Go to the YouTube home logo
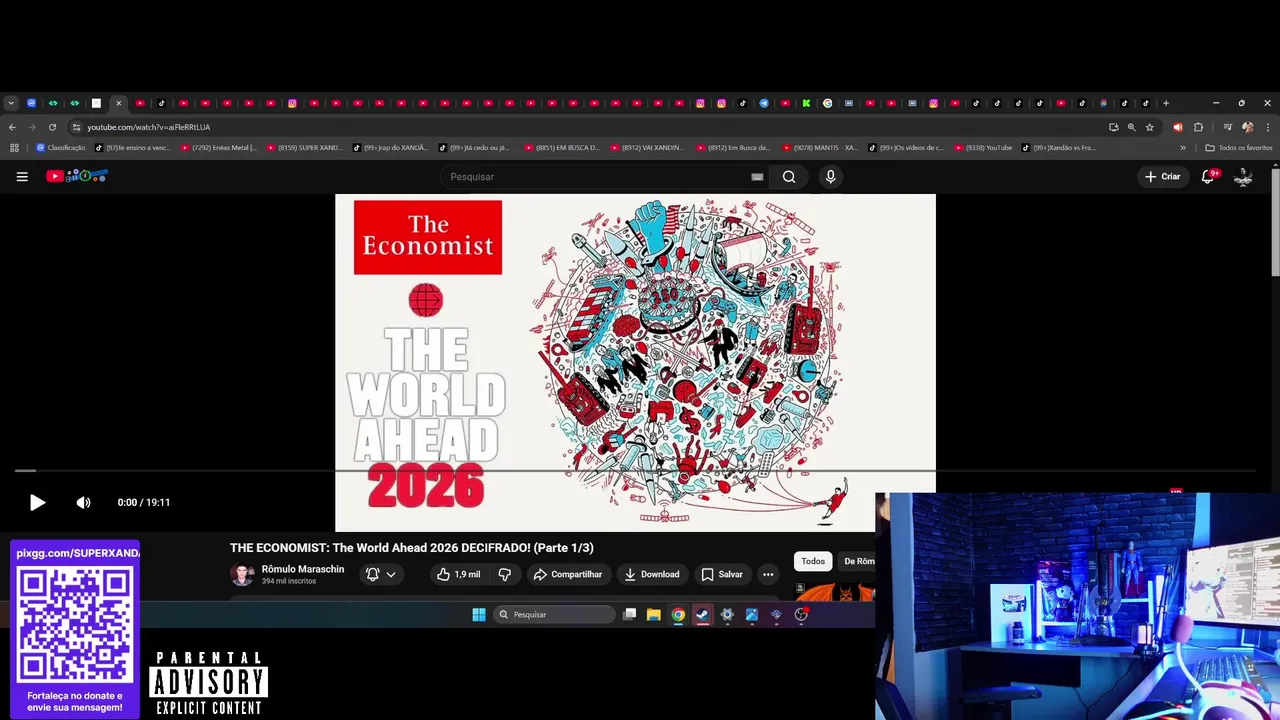This screenshot has width=1280, height=720. 76,176
